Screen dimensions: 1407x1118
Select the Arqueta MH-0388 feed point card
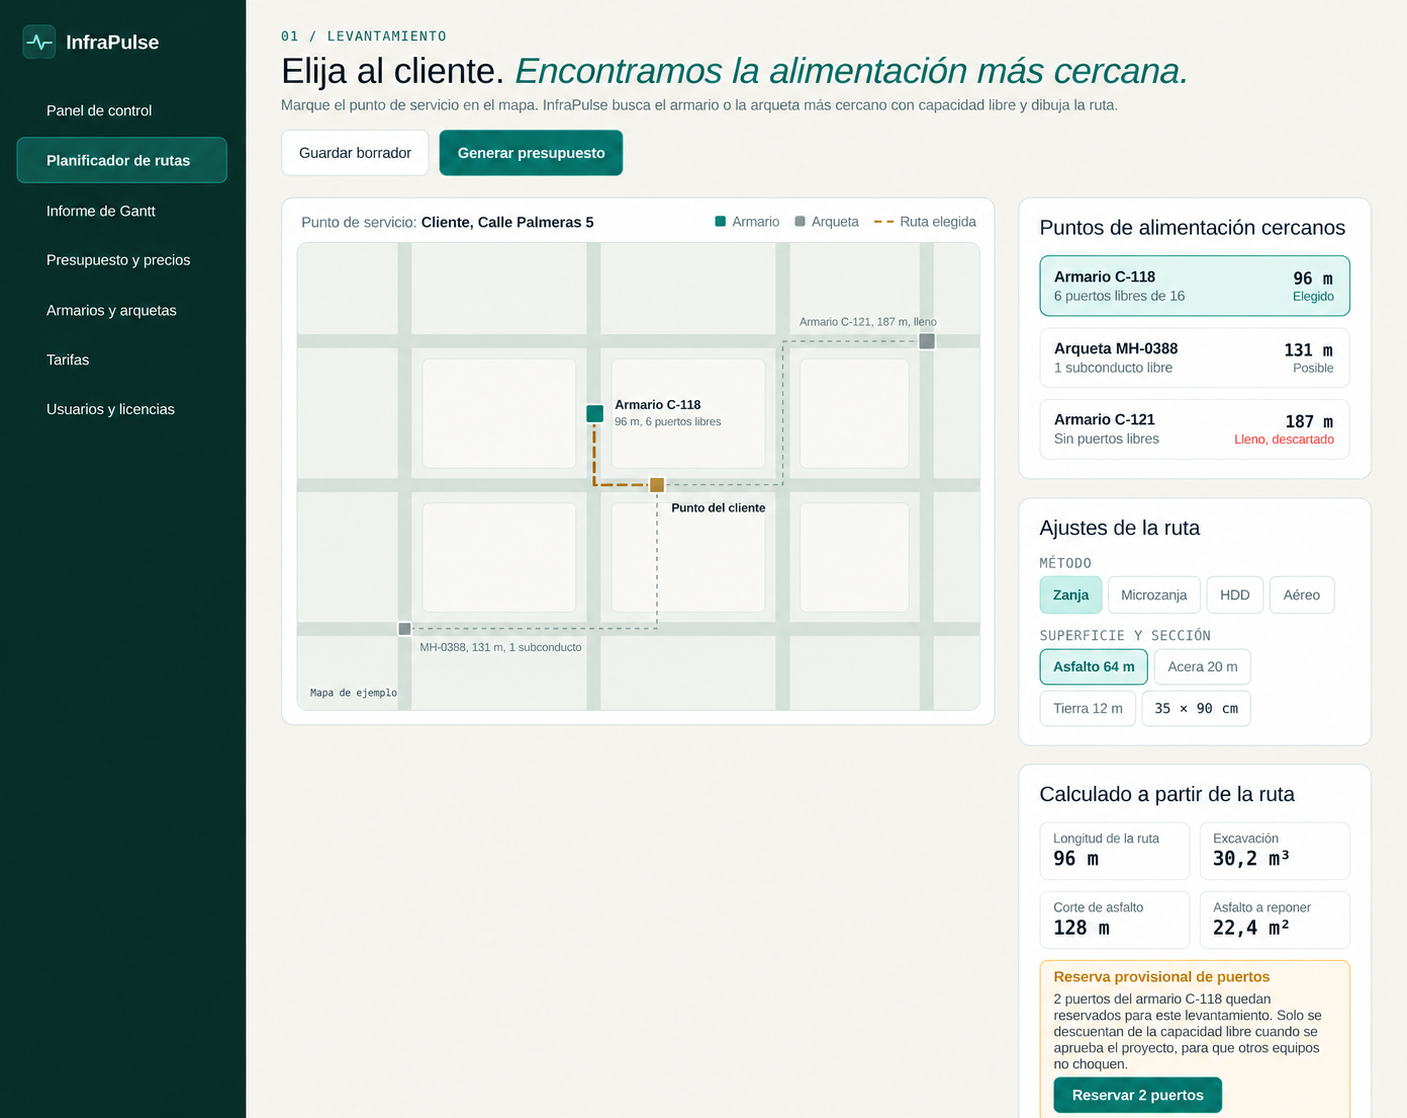click(1194, 358)
